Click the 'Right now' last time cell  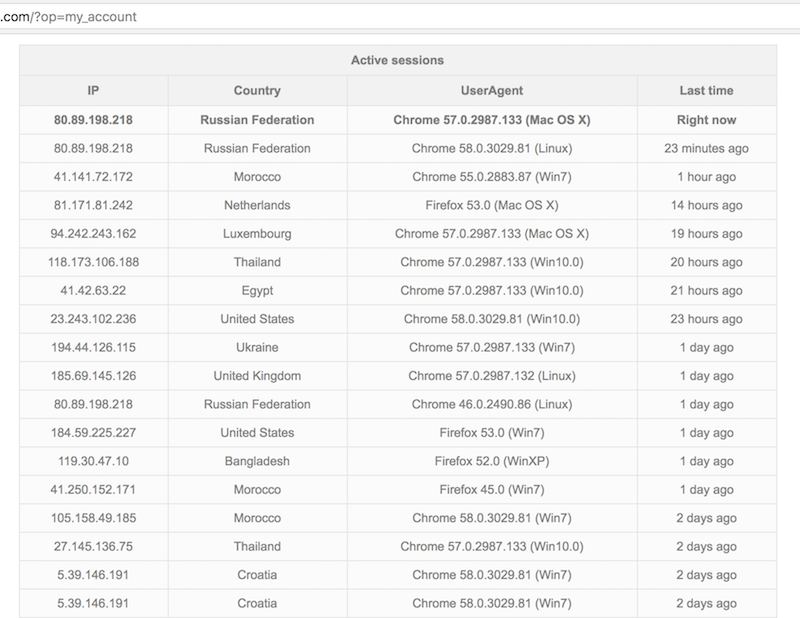pyautogui.click(x=706, y=120)
